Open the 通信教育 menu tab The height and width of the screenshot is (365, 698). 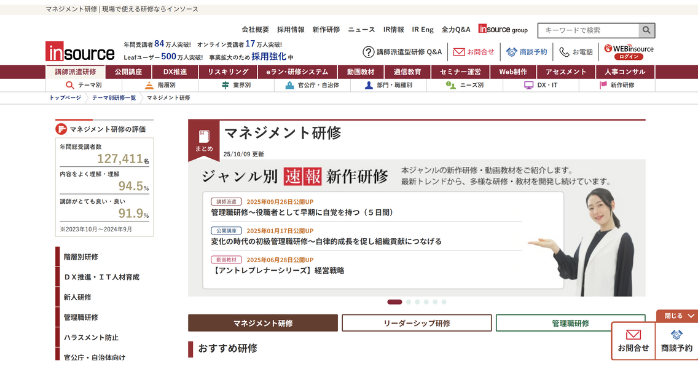point(407,72)
